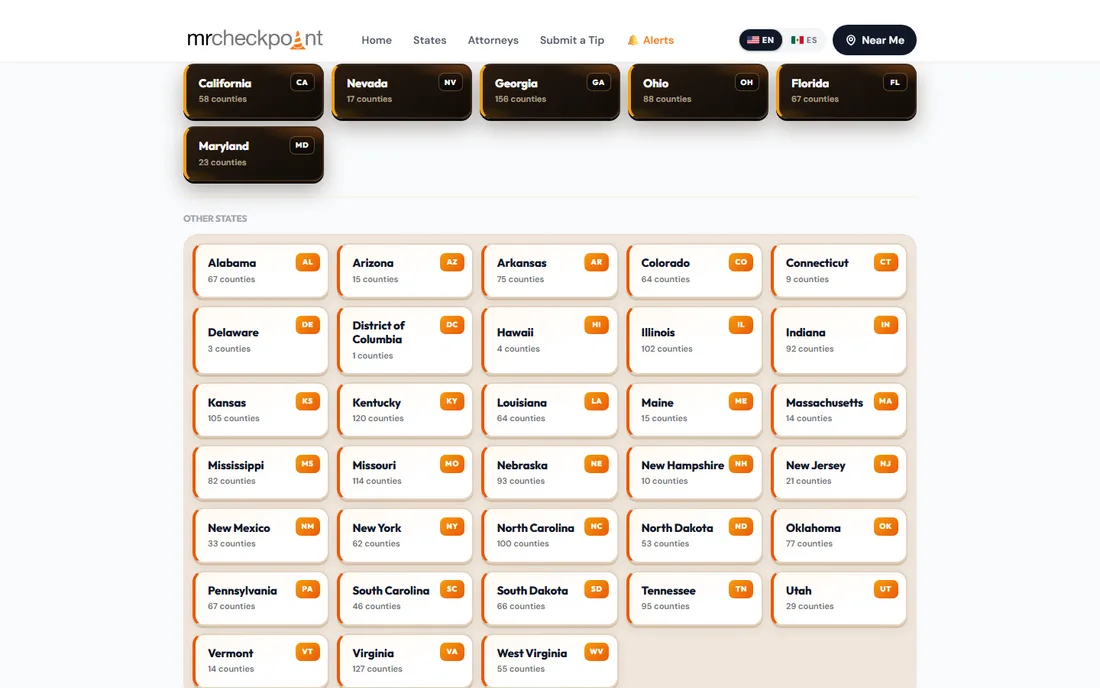Select the Alabama card
The image size is (1100, 688).
(260, 271)
